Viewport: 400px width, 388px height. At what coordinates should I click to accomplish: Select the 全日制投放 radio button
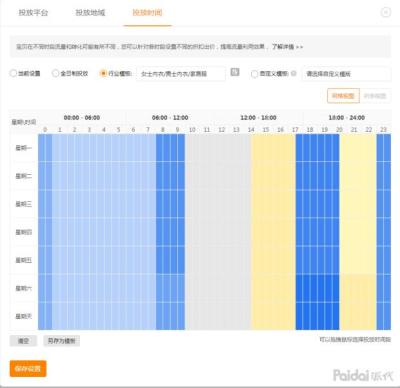click(x=55, y=73)
